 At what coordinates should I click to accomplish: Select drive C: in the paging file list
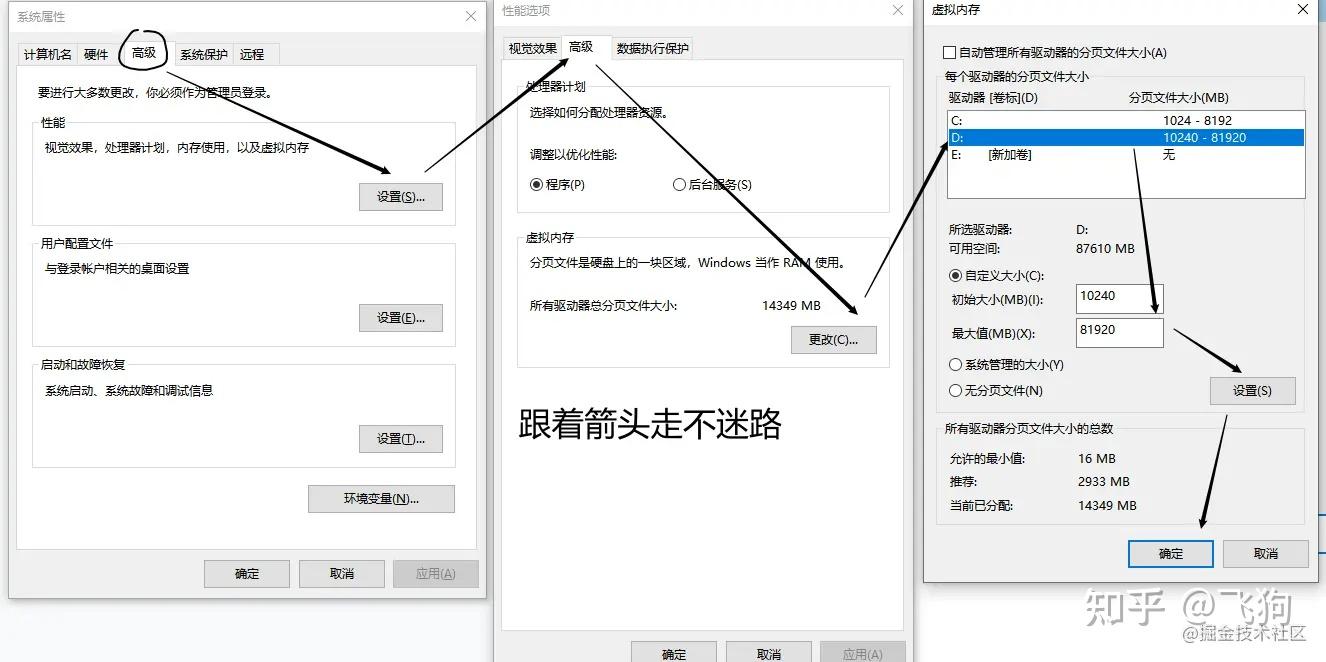tap(1050, 118)
